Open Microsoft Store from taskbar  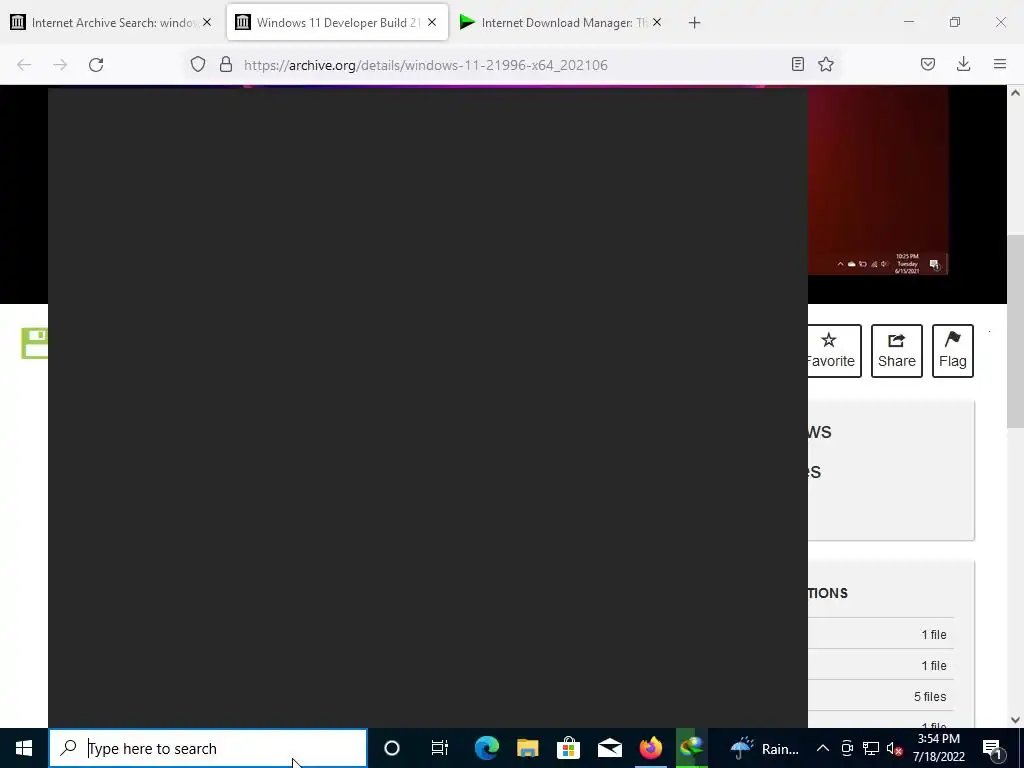tap(569, 748)
